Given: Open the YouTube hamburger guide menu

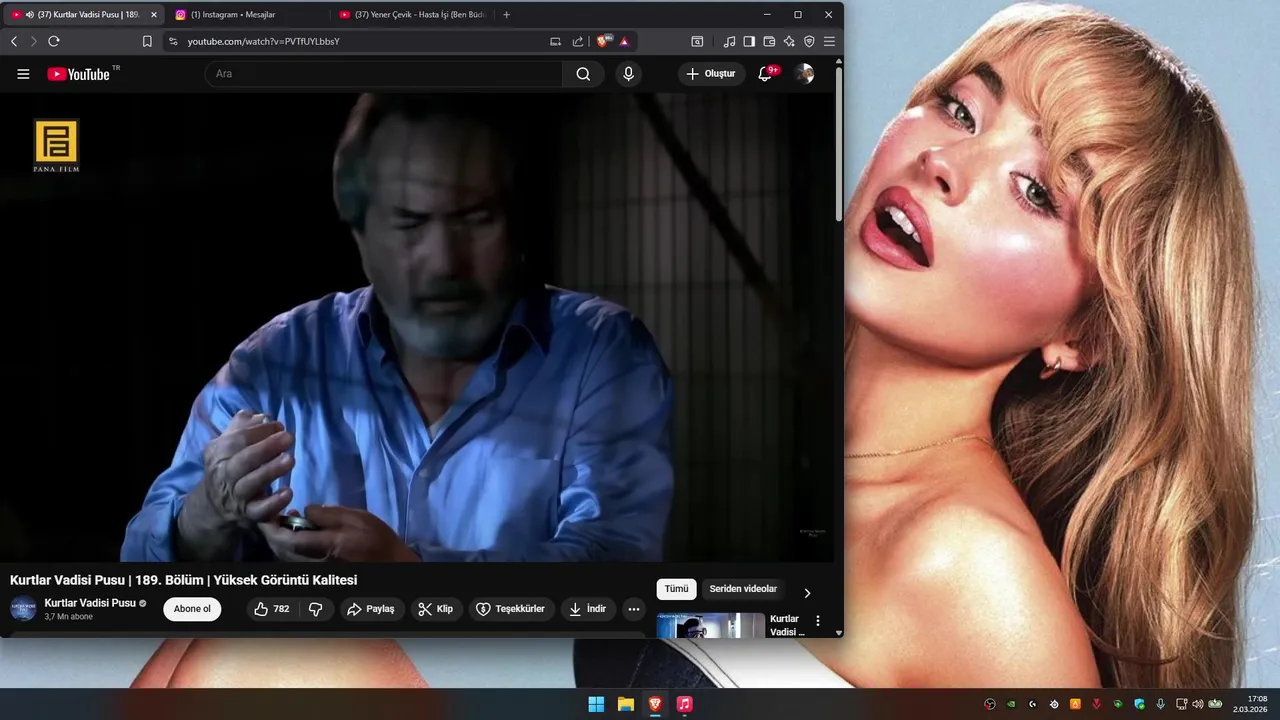Looking at the screenshot, I should pos(23,74).
